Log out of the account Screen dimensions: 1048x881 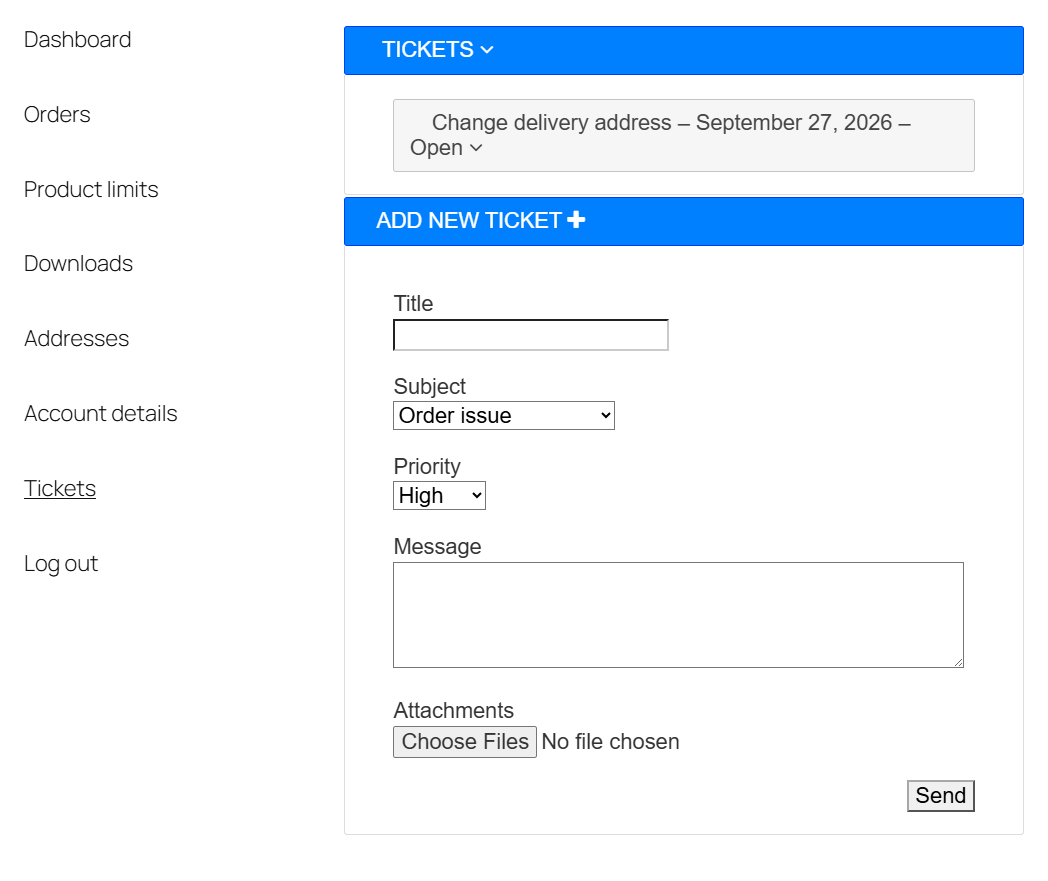[x=61, y=563]
